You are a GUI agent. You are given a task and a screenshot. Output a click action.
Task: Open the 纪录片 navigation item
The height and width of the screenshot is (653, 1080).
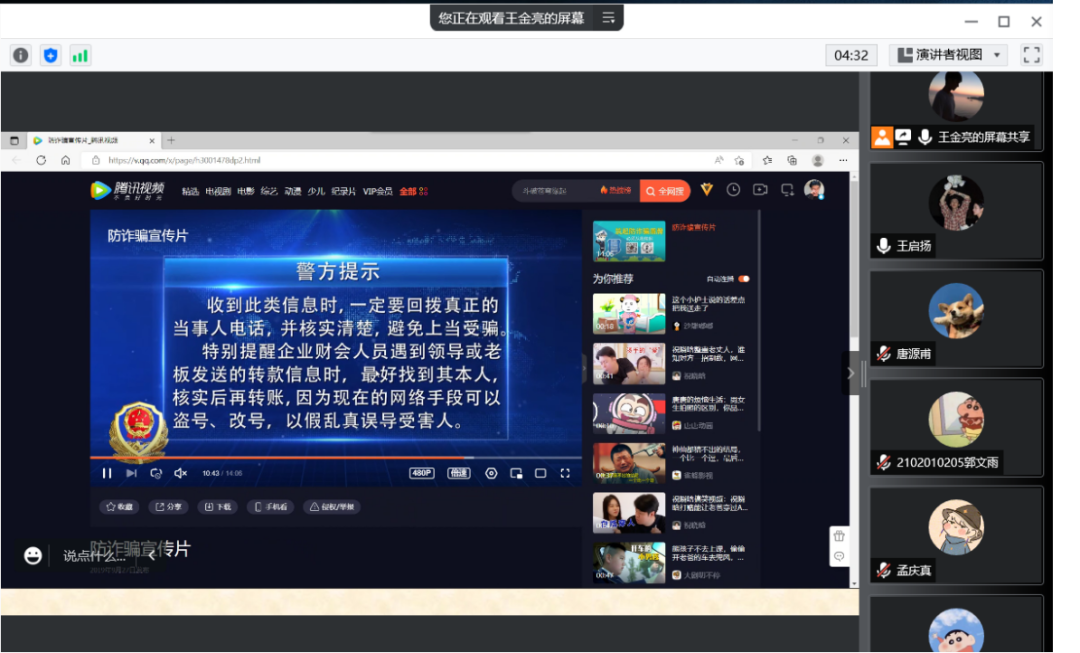(x=343, y=191)
